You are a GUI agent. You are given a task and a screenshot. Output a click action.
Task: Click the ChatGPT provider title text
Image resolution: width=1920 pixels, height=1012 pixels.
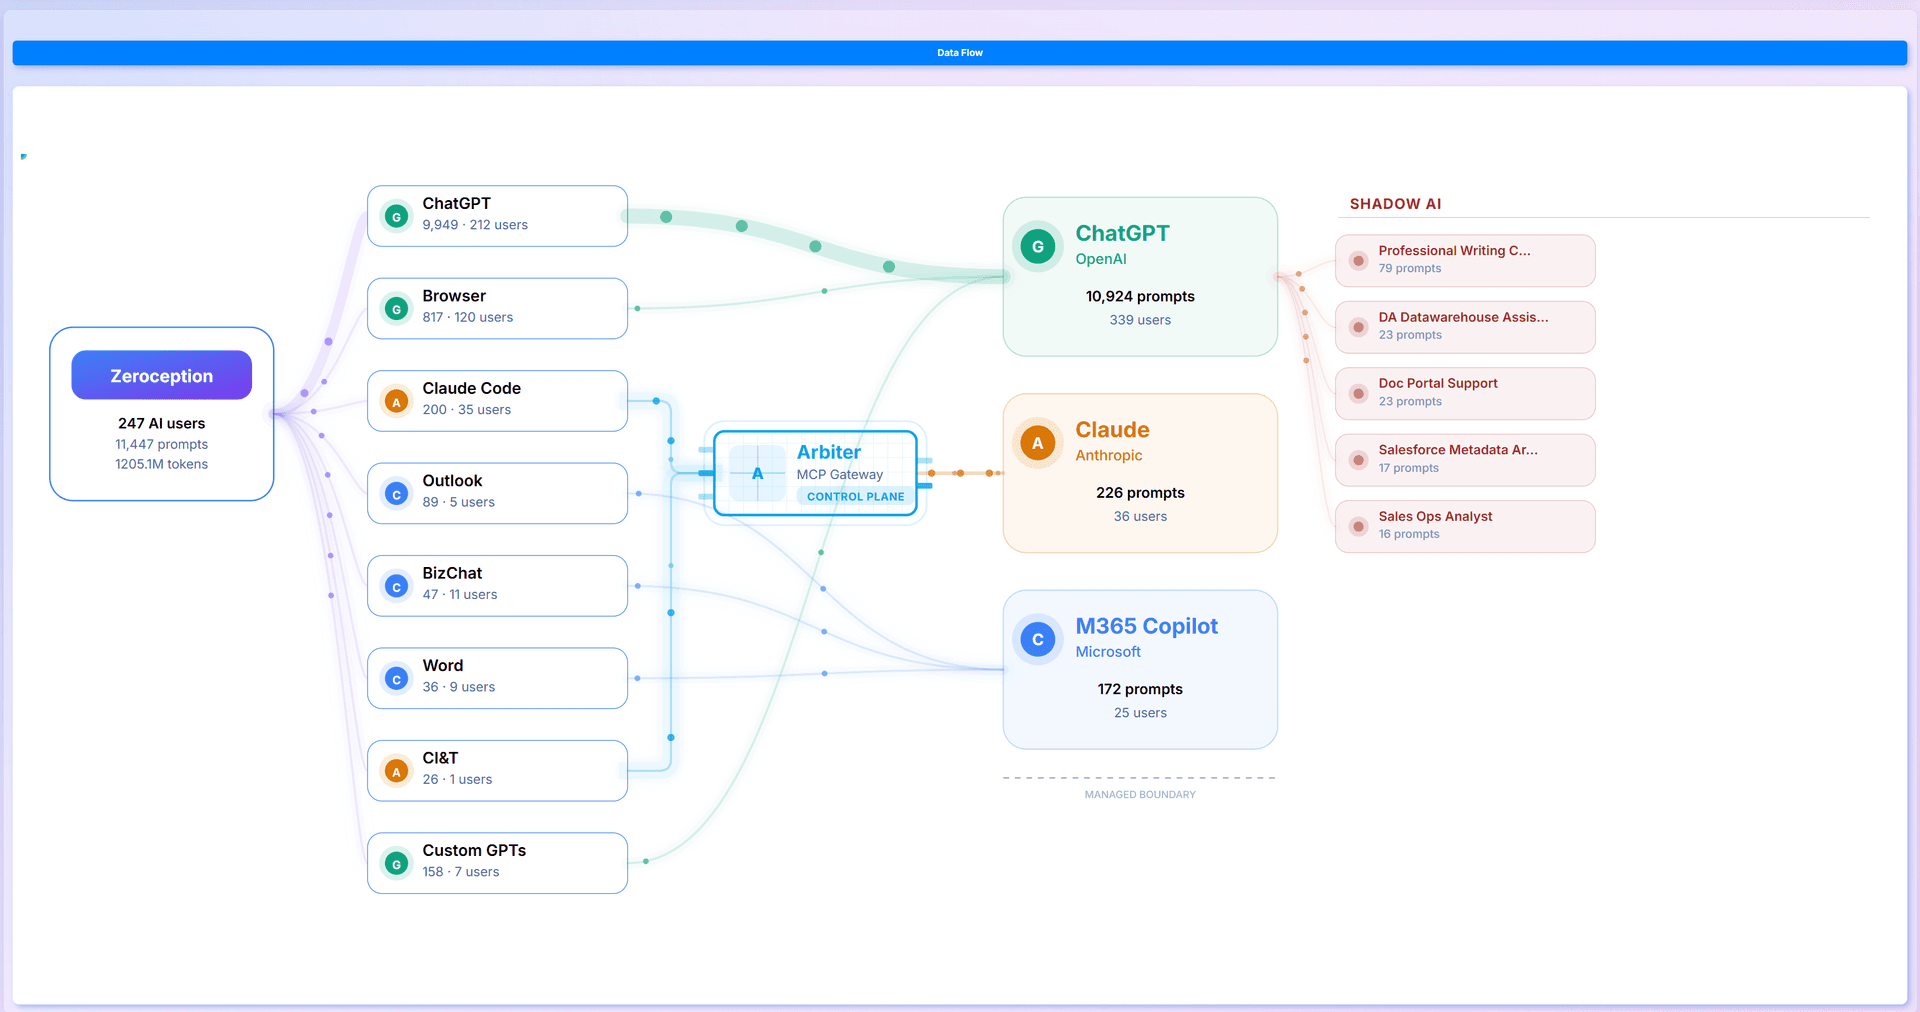[x=1122, y=233]
